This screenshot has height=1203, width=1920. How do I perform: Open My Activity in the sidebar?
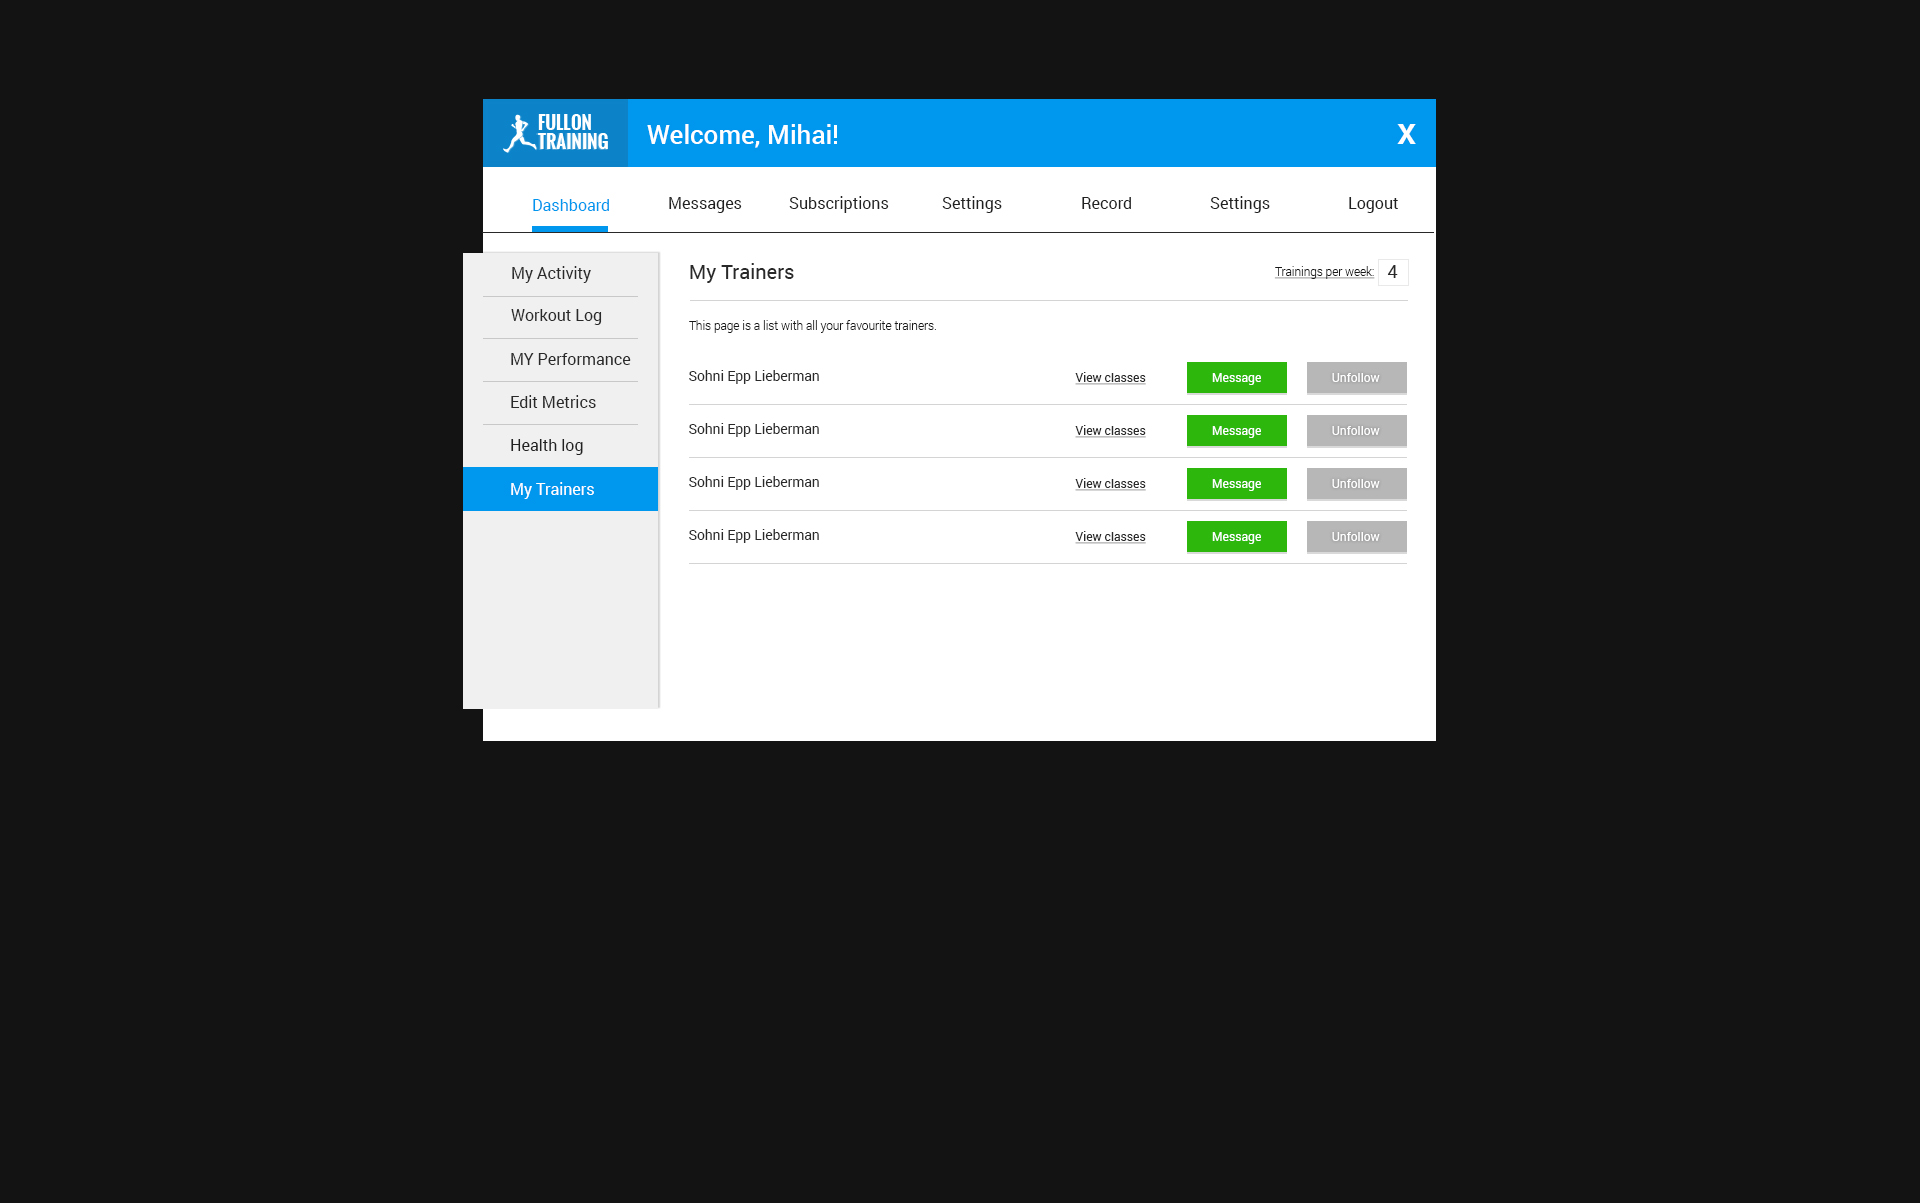[x=551, y=273]
